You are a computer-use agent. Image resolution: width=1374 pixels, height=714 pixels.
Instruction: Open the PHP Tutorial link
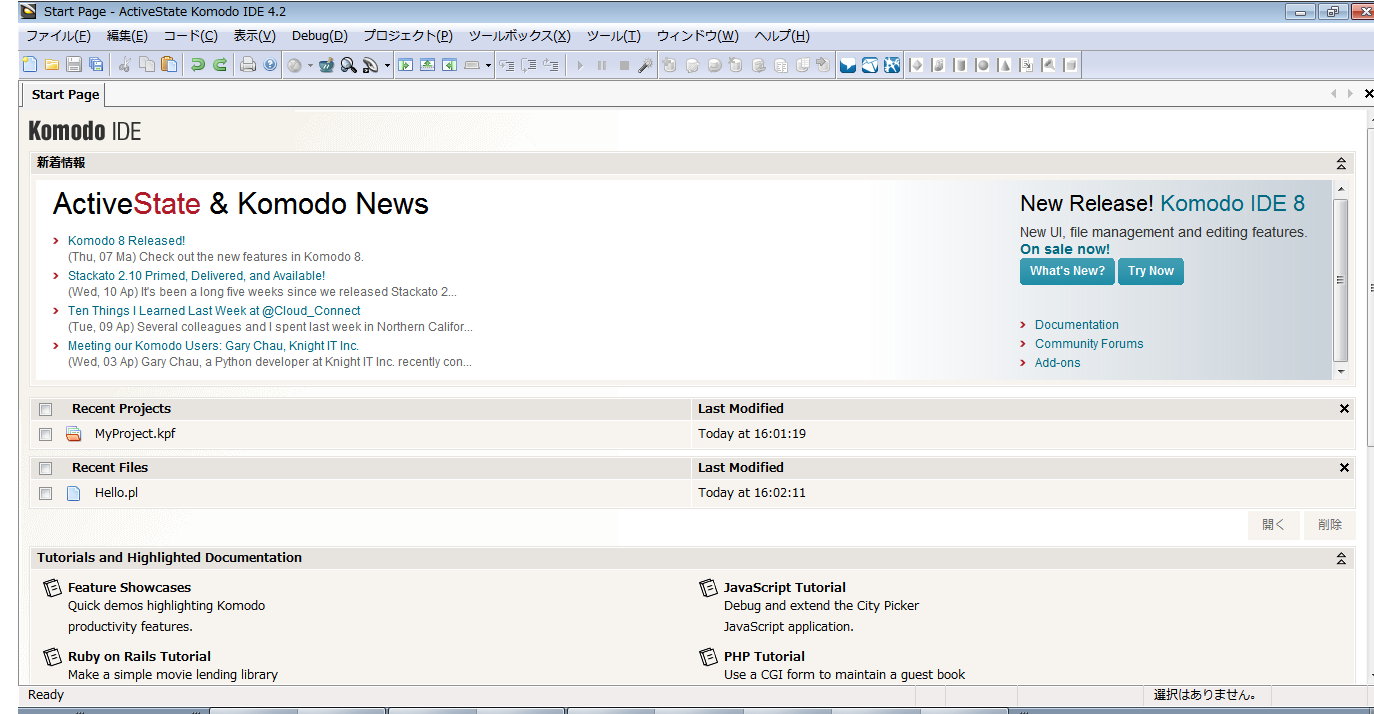[x=764, y=657]
